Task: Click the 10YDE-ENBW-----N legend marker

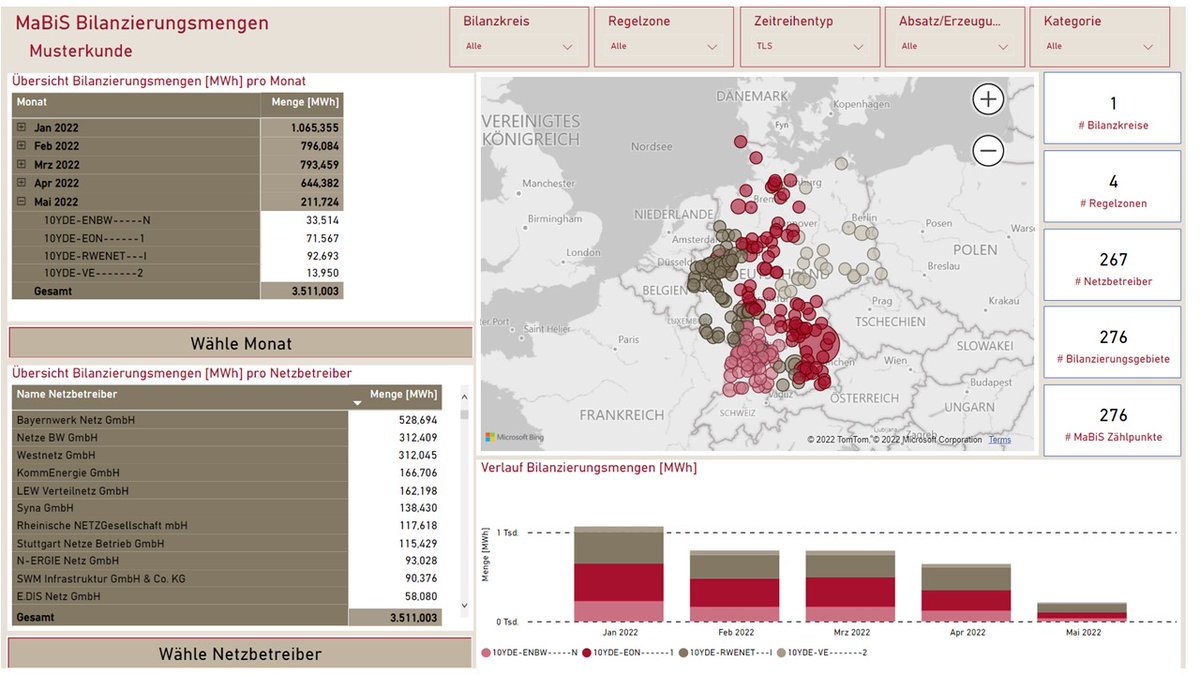Action: (x=486, y=652)
